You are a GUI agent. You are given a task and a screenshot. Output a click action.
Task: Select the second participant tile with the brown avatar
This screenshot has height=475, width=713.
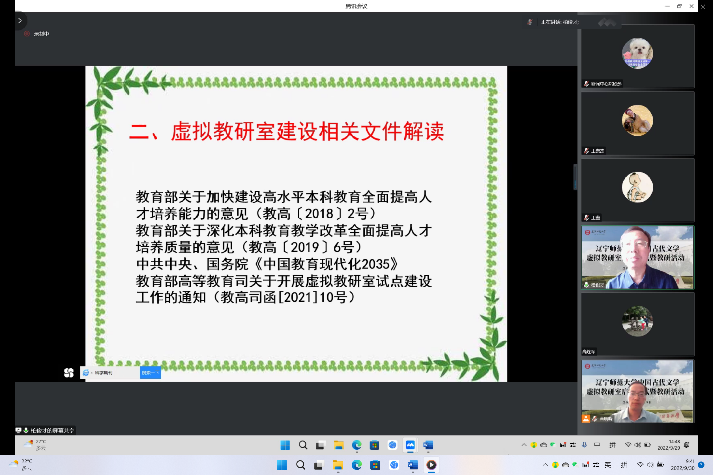pos(637,123)
